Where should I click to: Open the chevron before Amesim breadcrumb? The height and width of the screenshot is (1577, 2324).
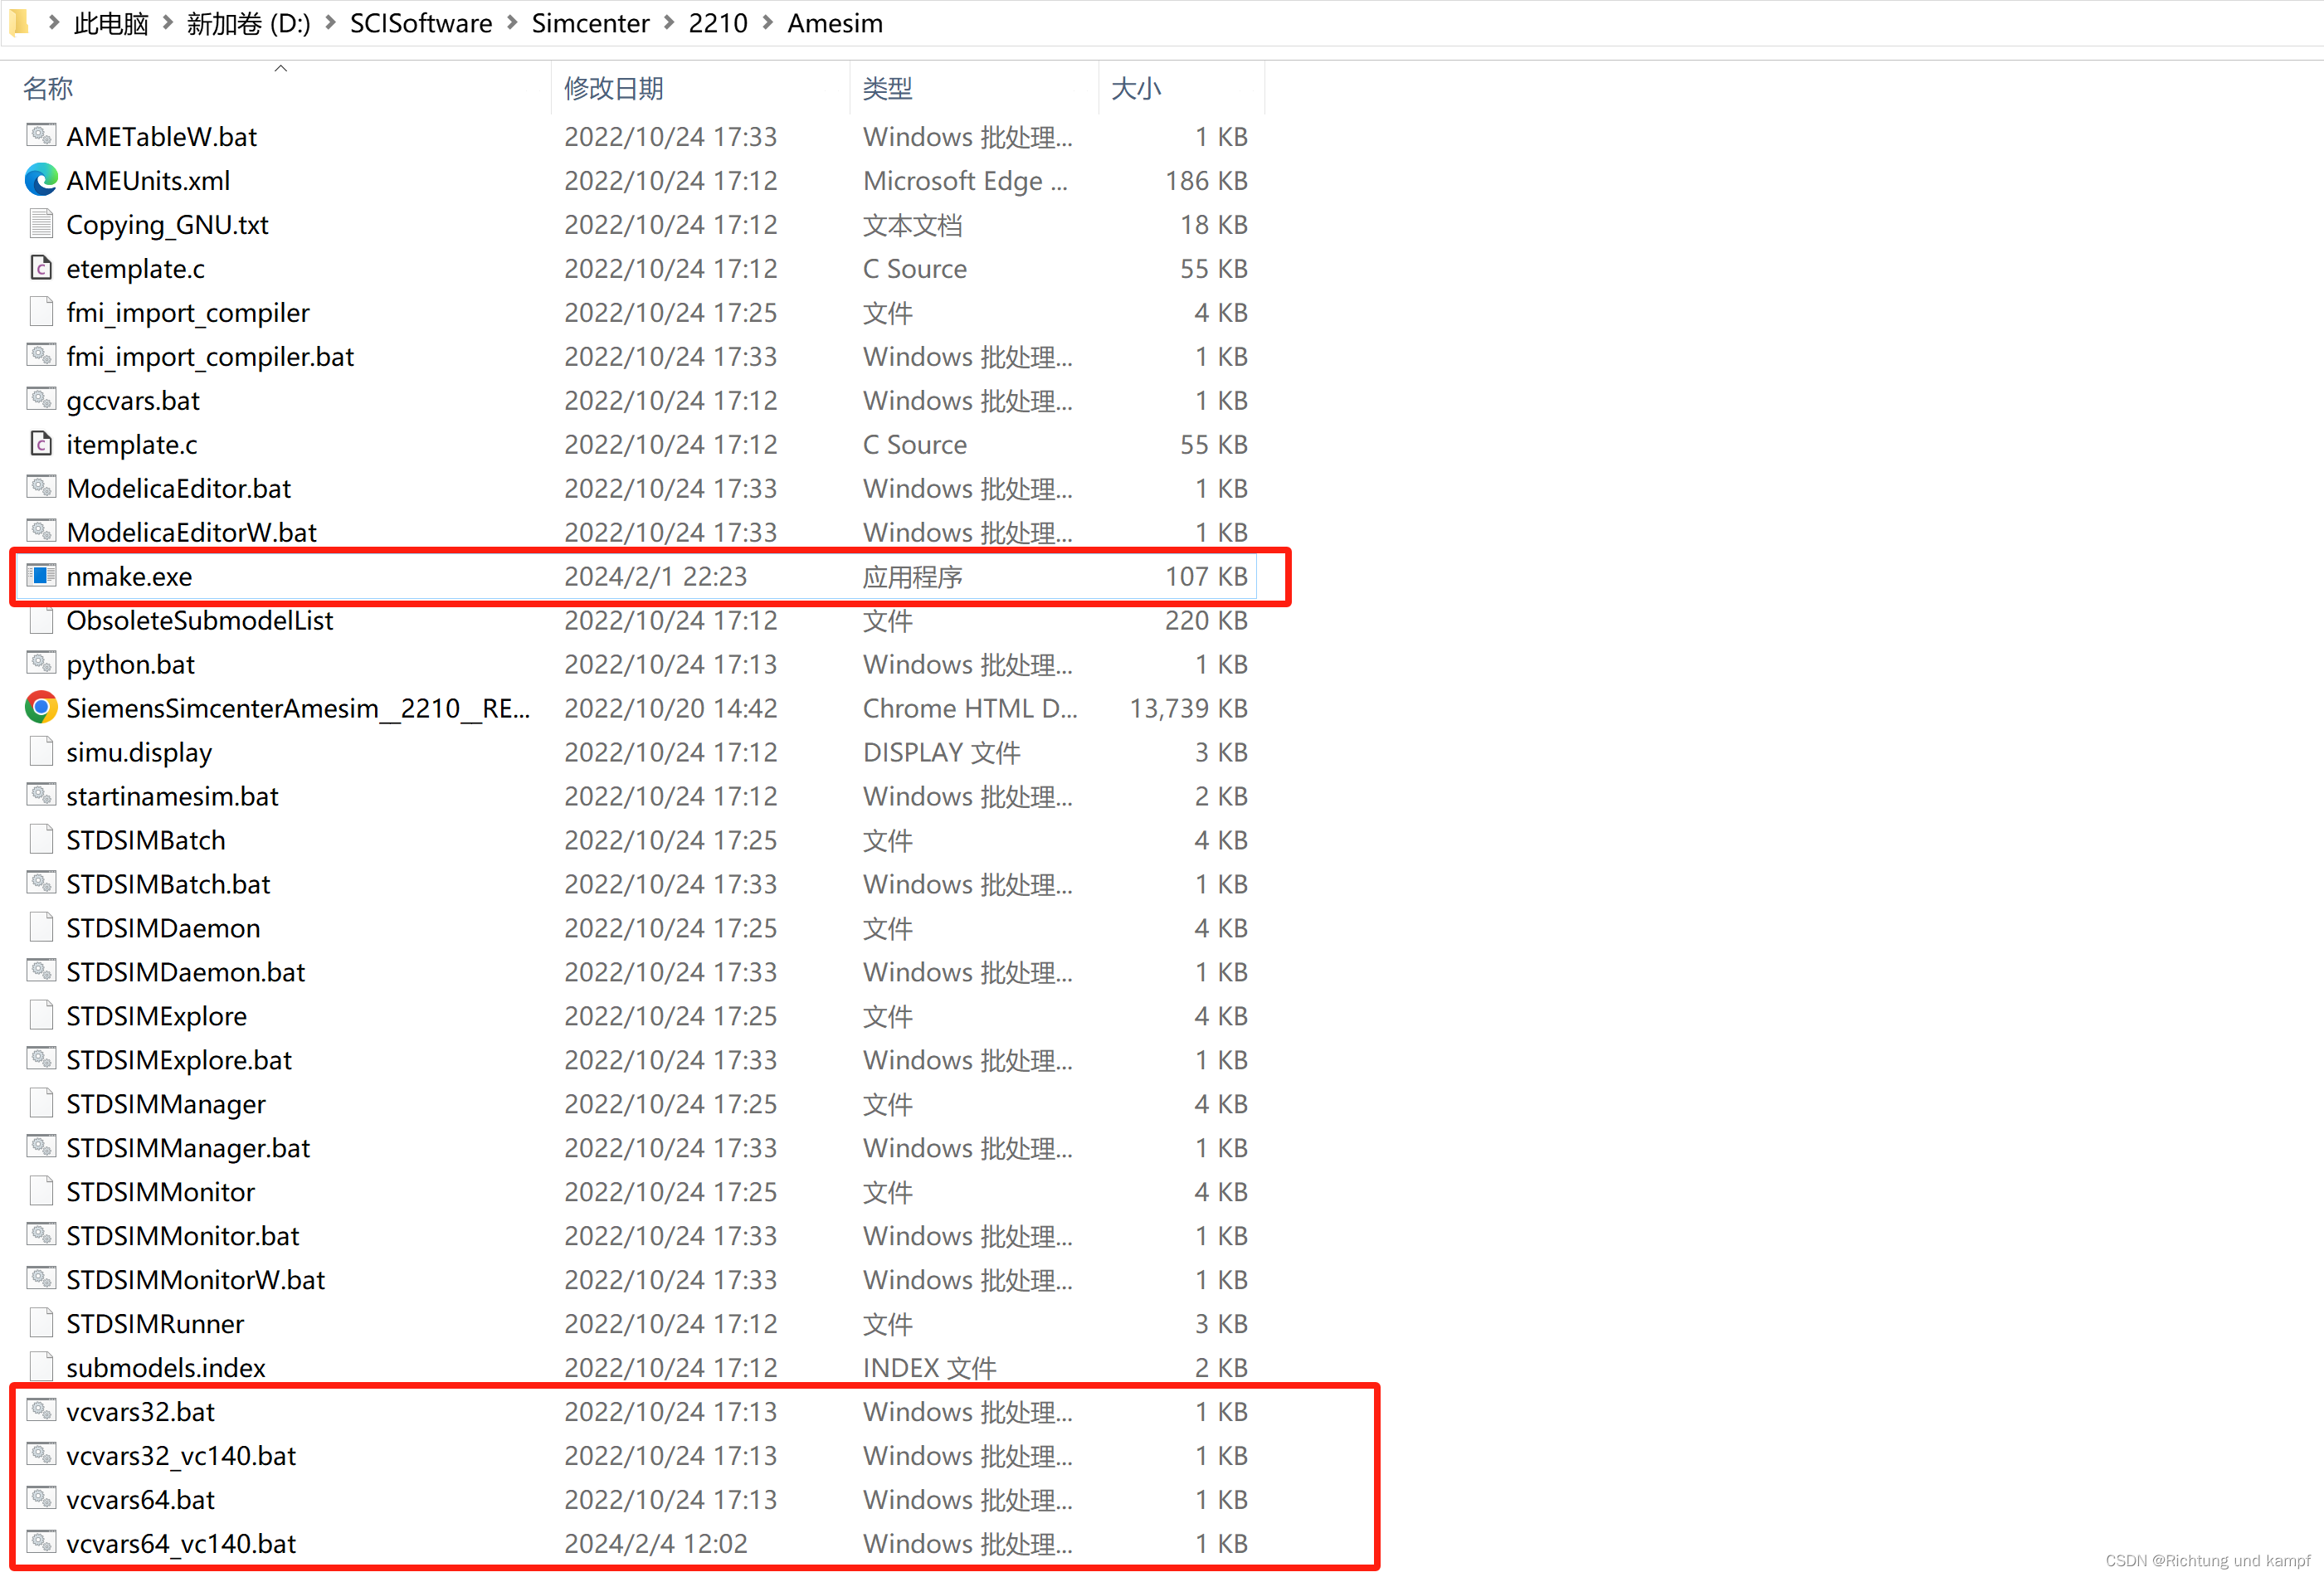(768, 22)
